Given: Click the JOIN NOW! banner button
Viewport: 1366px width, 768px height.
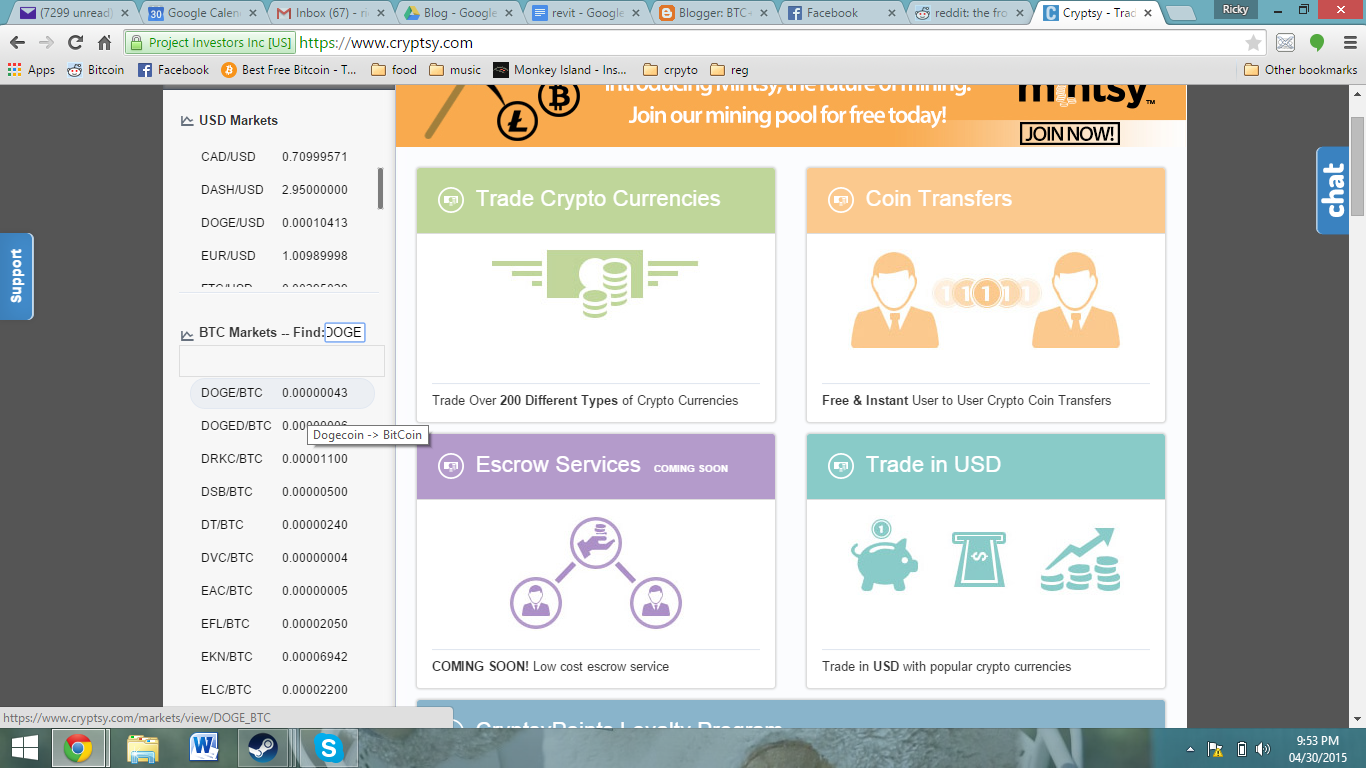Looking at the screenshot, I should click(x=1069, y=134).
